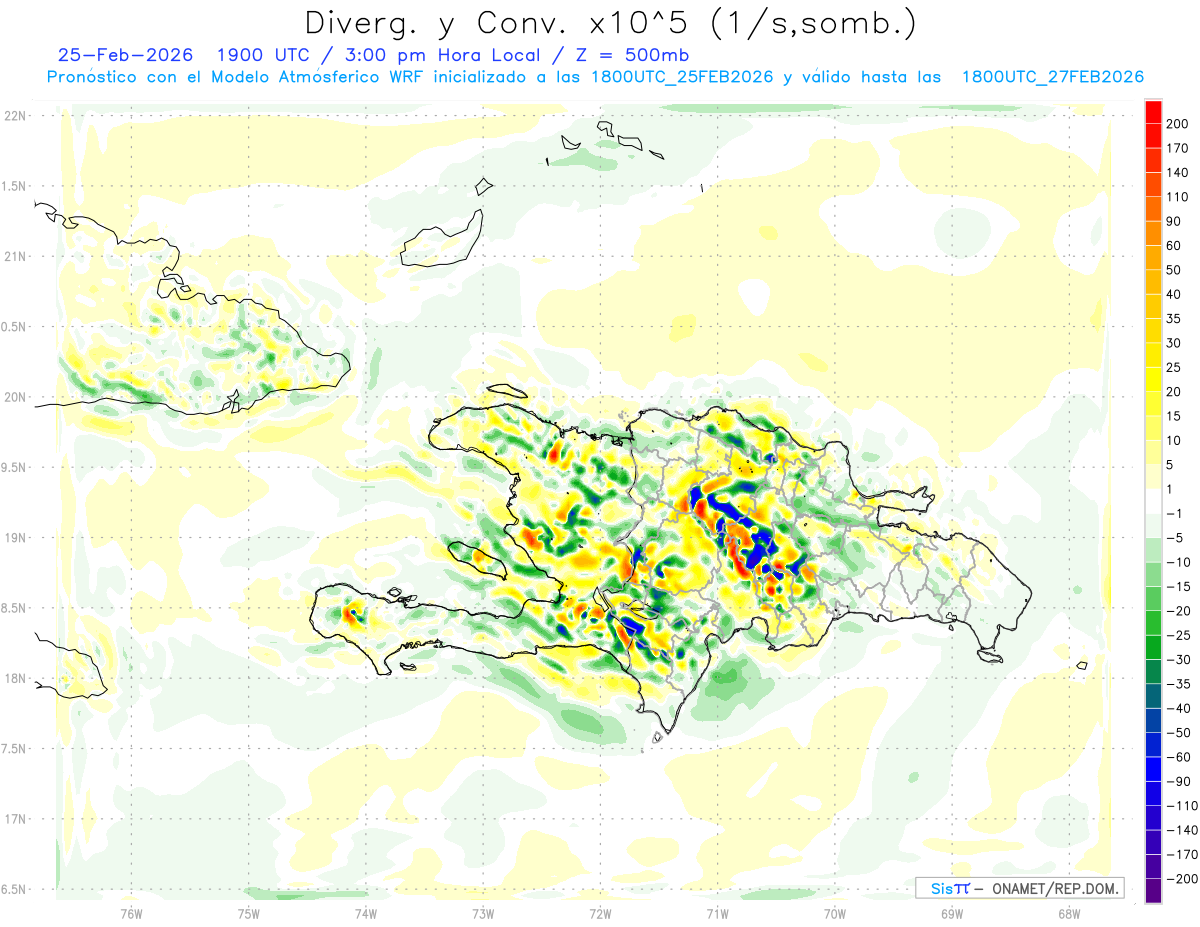Click the red swatch atop the color bar

click(x=1153, y=110)
